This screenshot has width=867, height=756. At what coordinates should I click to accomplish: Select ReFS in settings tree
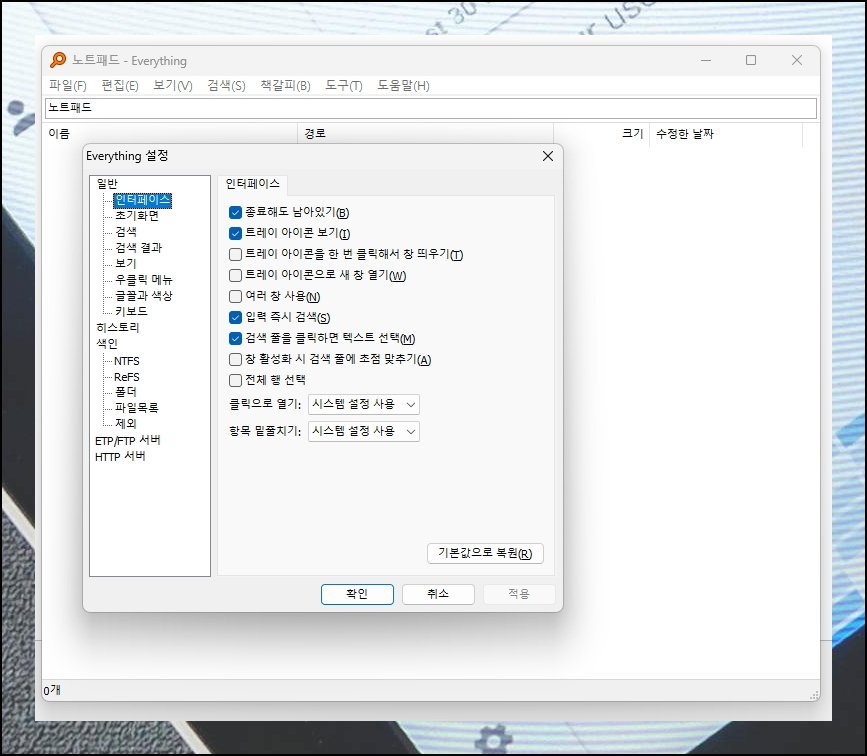[x=127, y=377]
